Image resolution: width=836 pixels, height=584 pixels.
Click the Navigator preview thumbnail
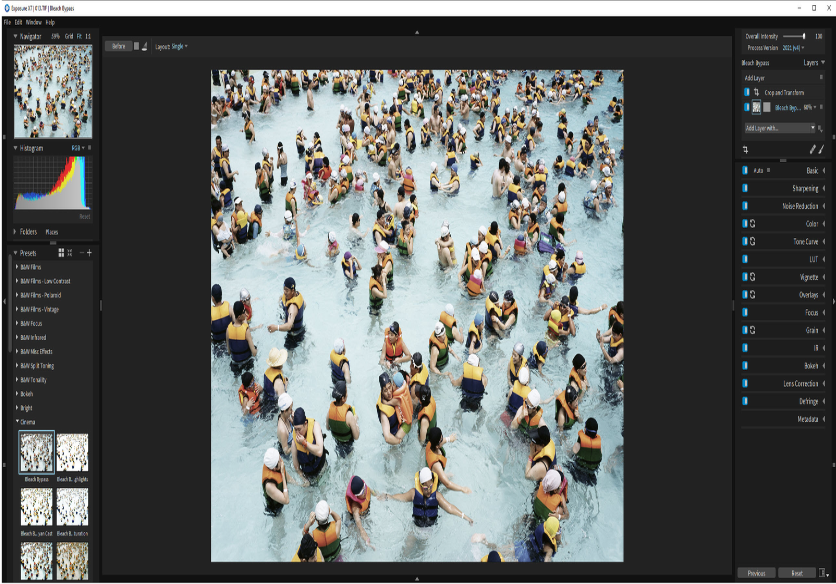(53, 91)
